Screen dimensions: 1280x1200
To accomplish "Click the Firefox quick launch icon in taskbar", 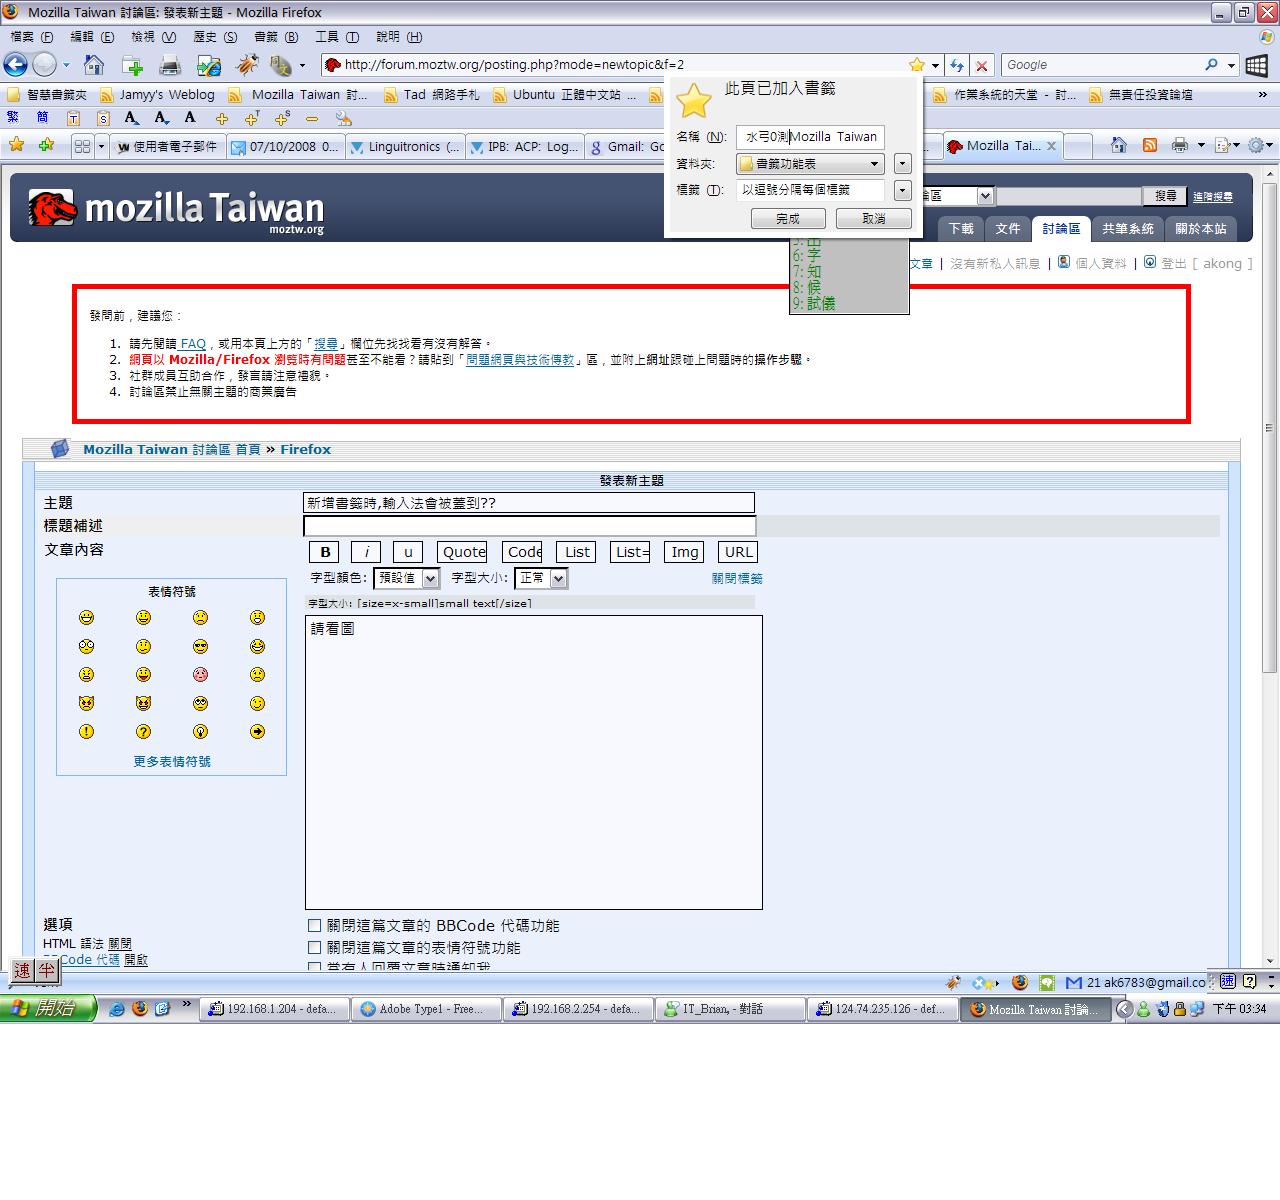I will pyautogui.click(x=139, y=1009).
